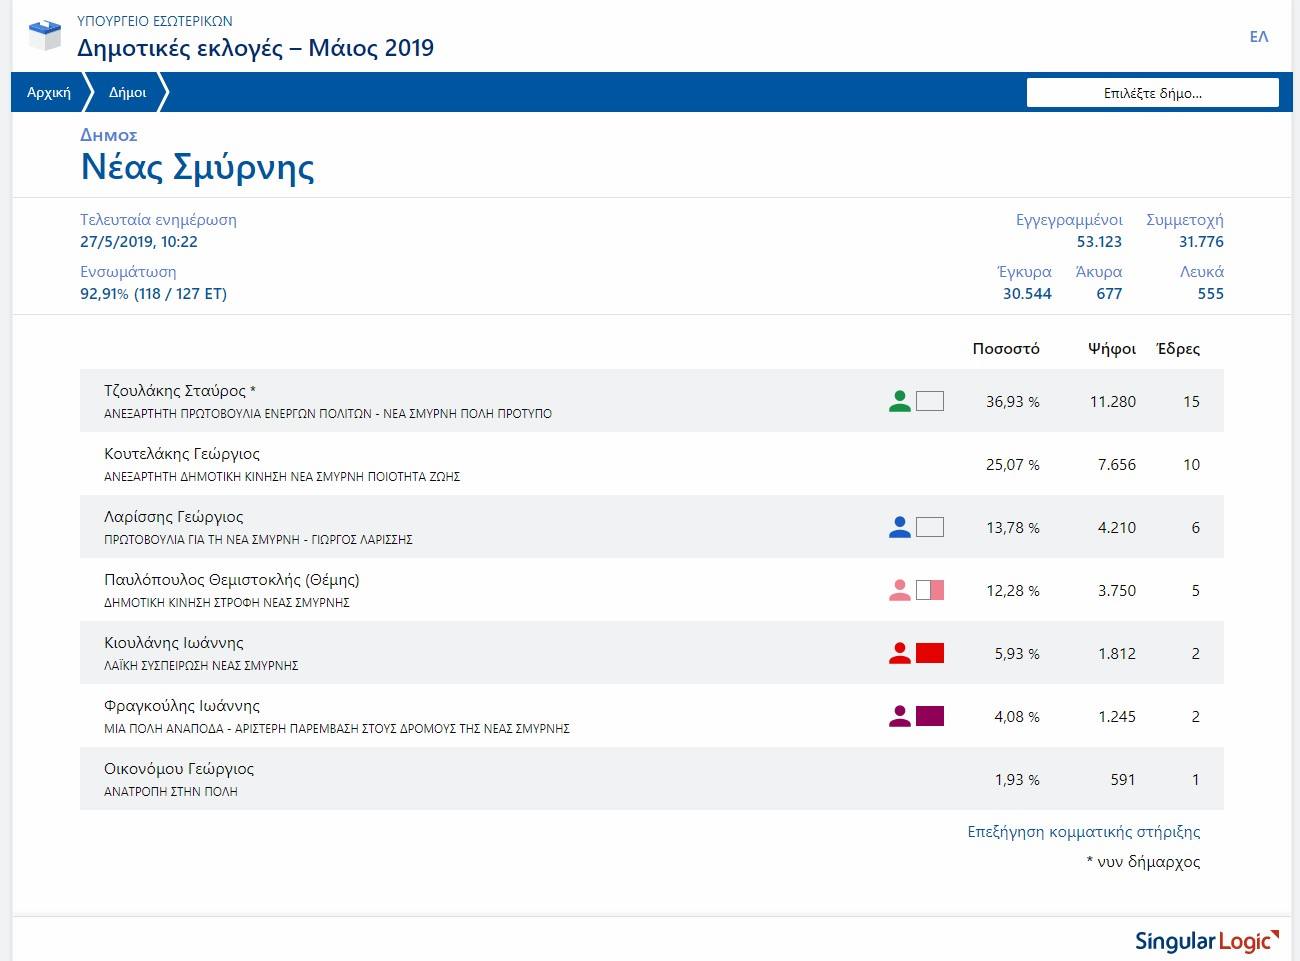Click half-pink swatch beside Παυλόπουλος Θεμιστοκλής
This screenshot has height=961, width=1300.
(x=930, y=590)
